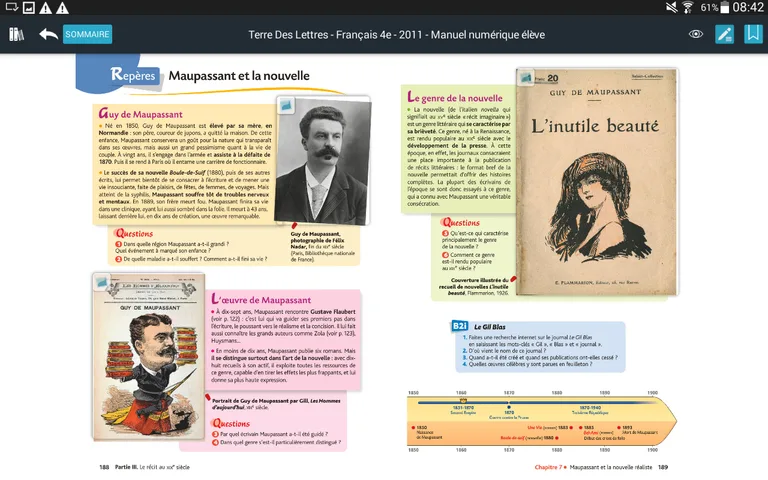This screenshot has height=480, width=768.
Task: Tap the clock showing 08:42
Action: tap(748, 7)
